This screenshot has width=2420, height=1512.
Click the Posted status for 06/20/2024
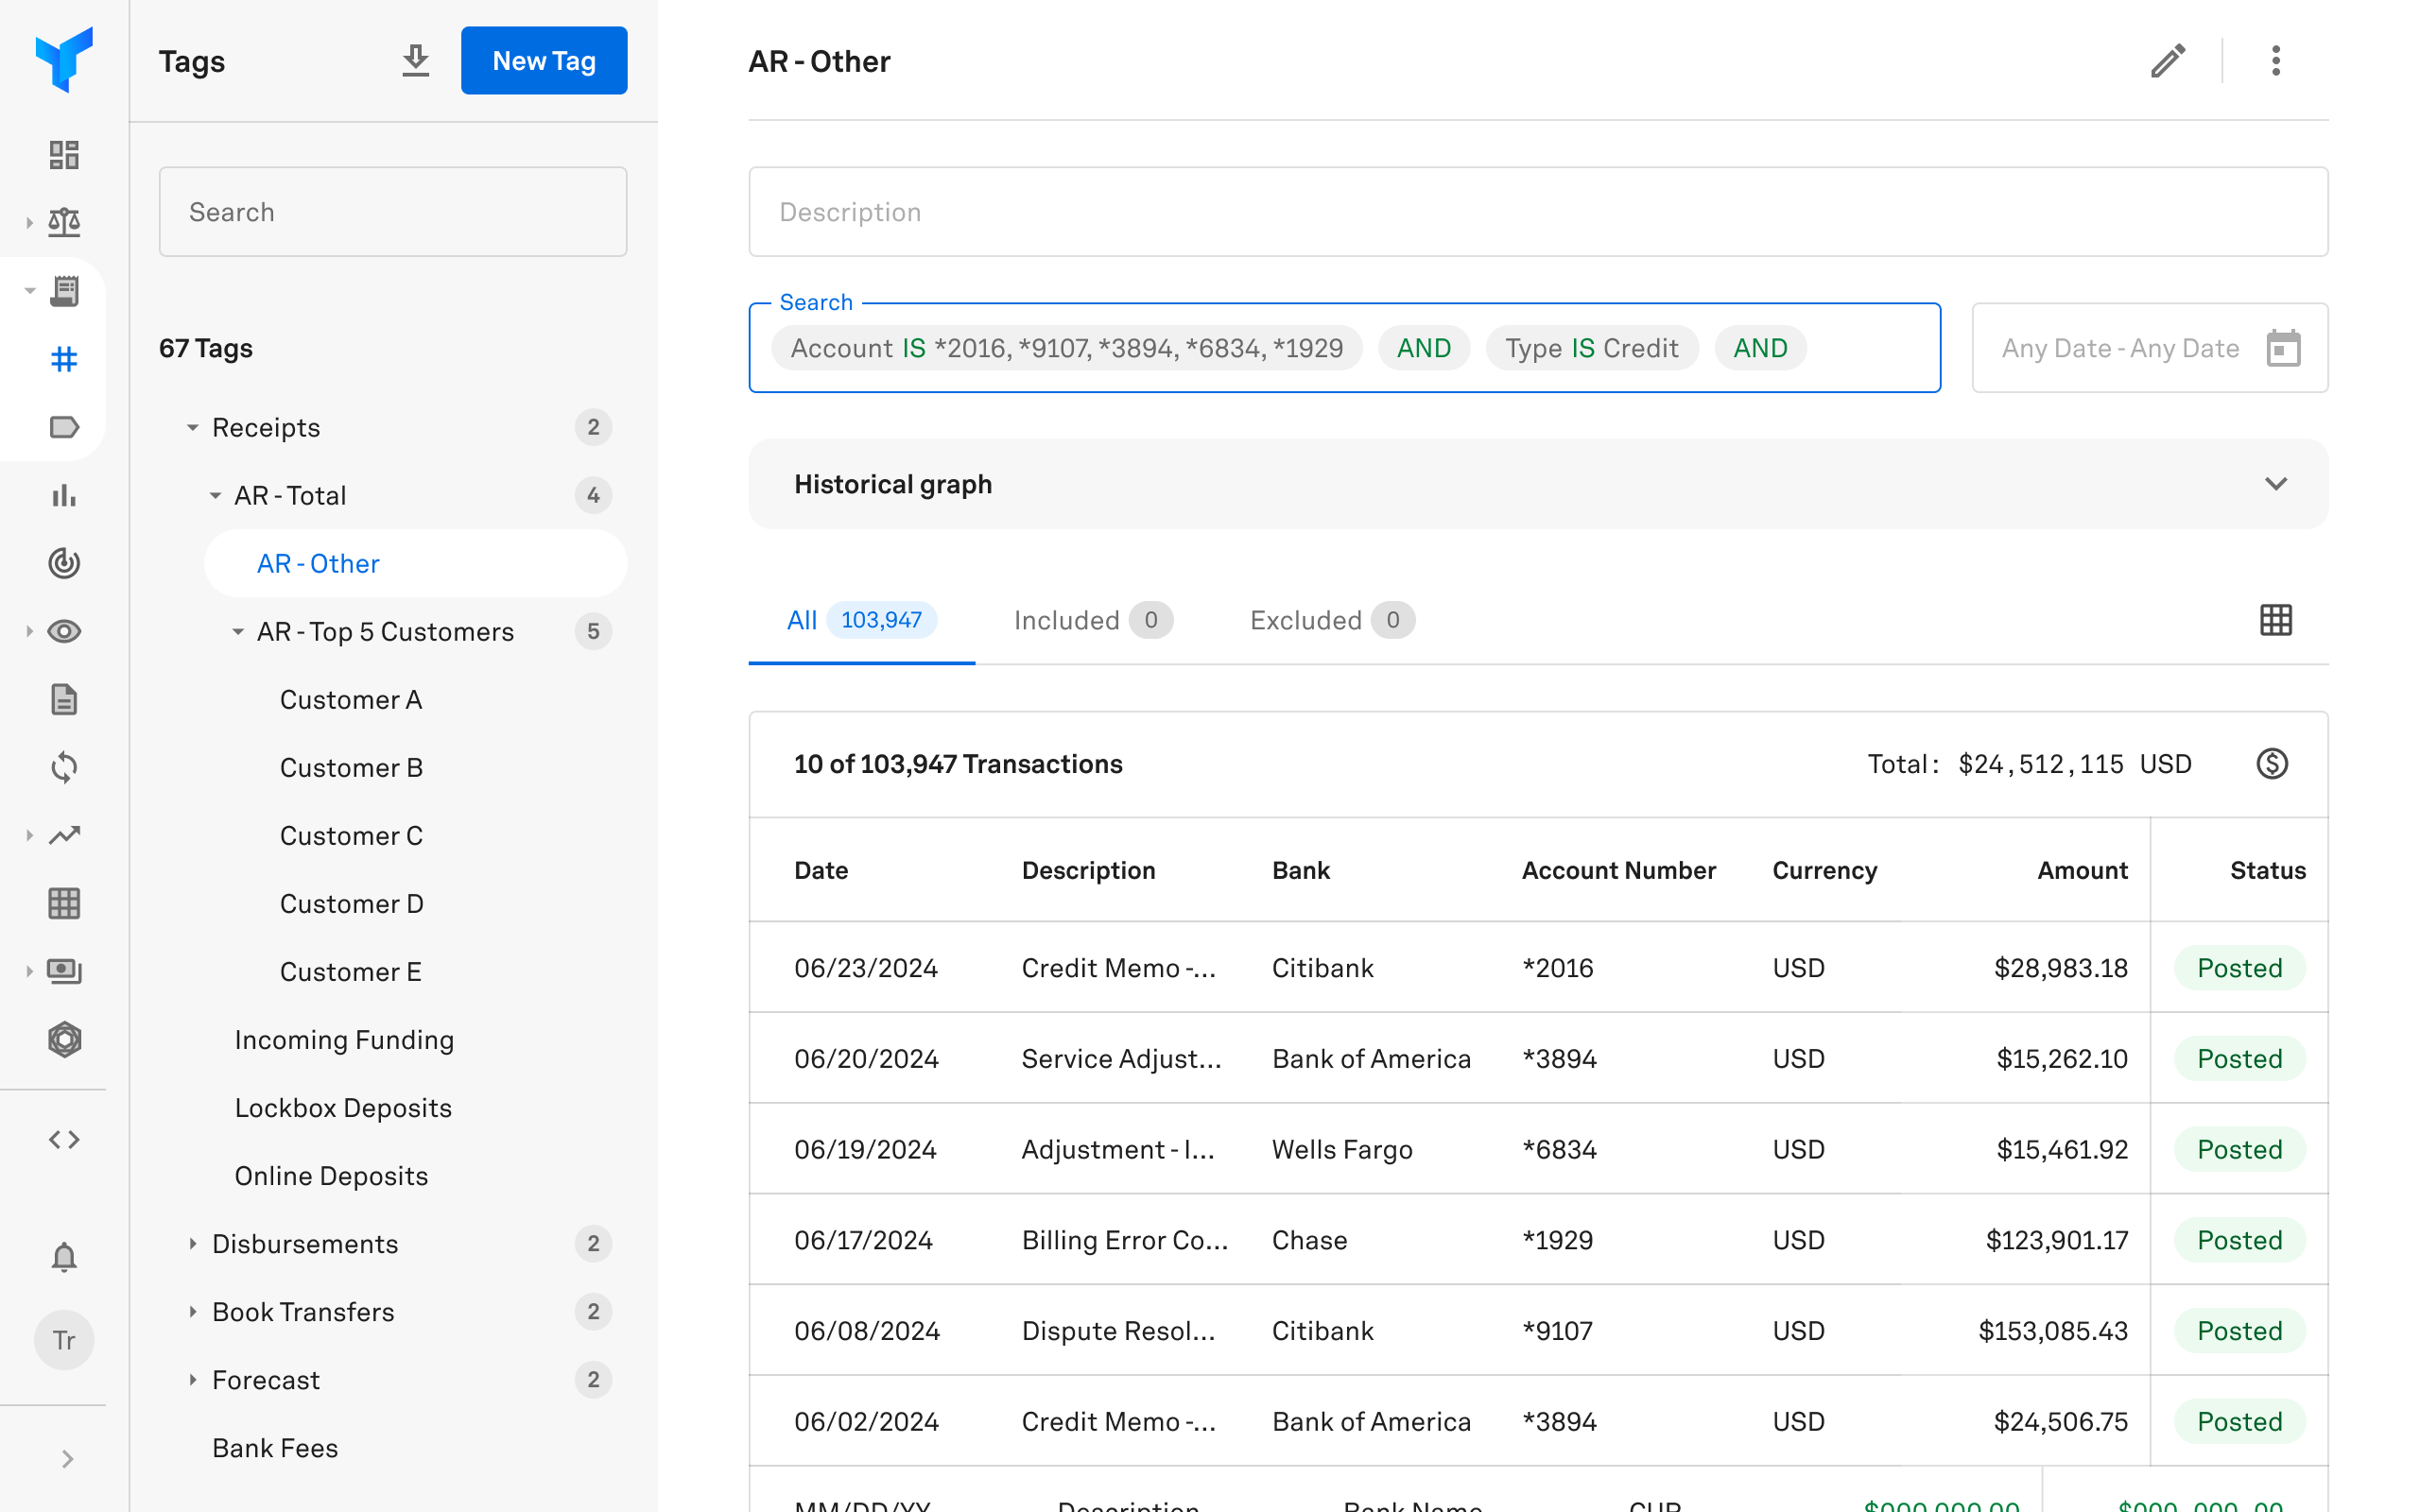(x=2239, y=1058)
